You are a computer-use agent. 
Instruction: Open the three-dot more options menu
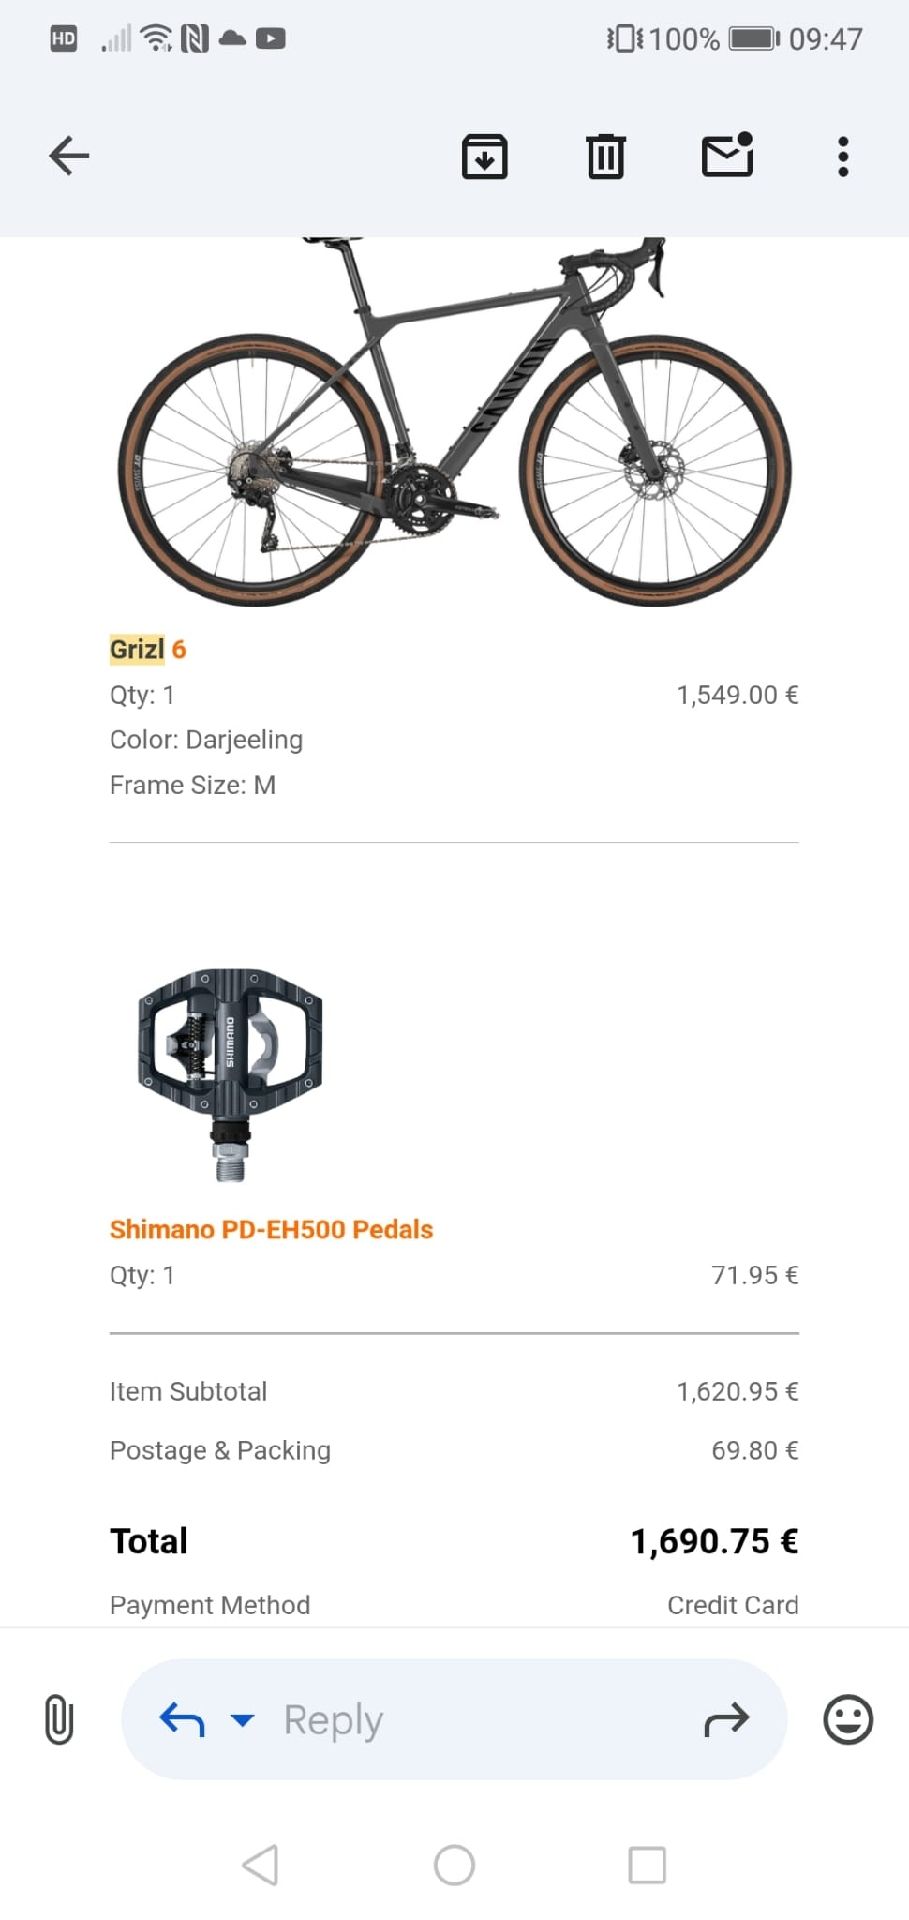pos(843,157)
